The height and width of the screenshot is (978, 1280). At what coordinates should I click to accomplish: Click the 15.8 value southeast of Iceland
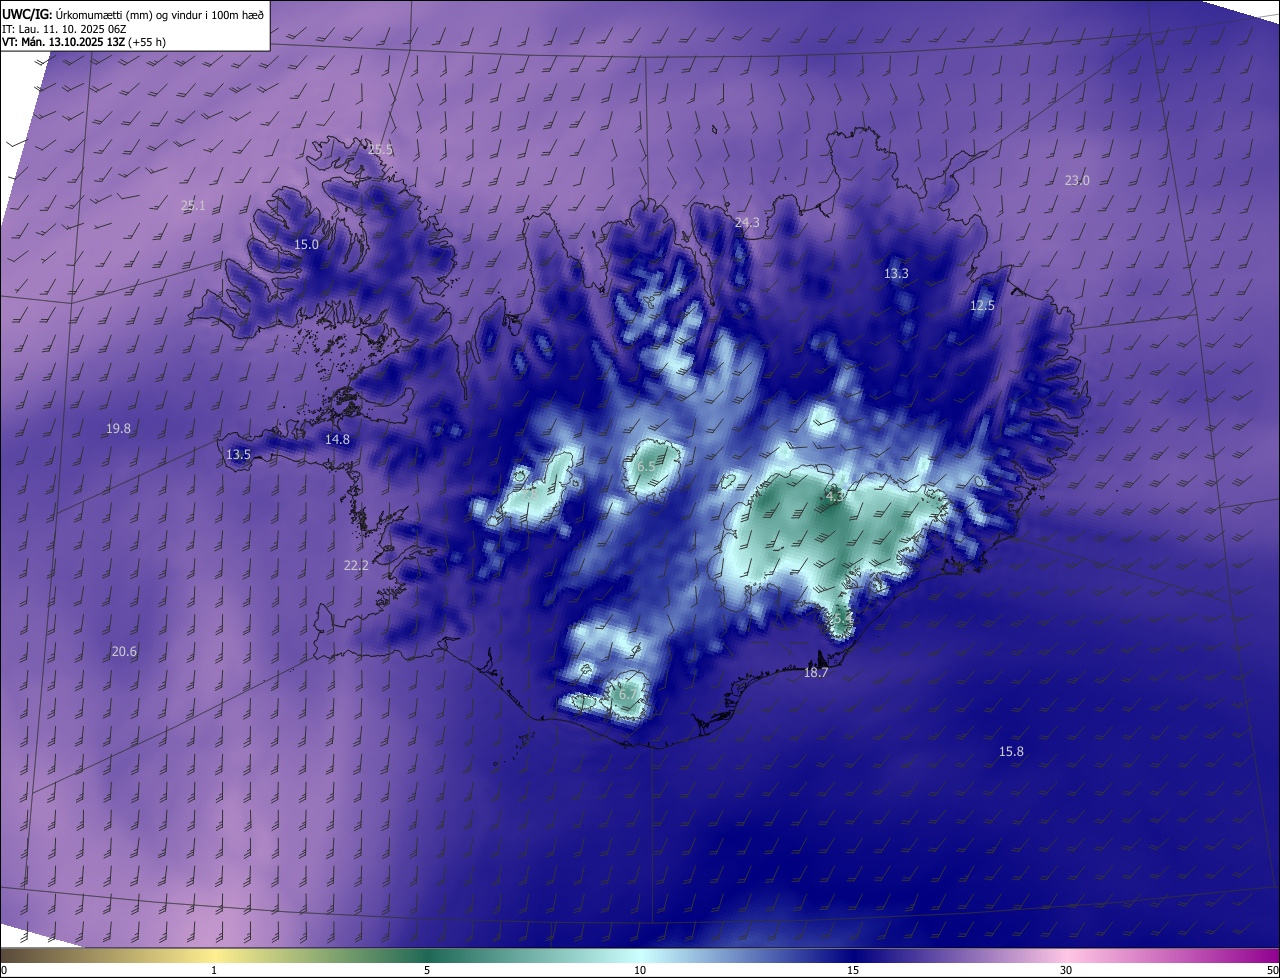tap(1011, 752)
